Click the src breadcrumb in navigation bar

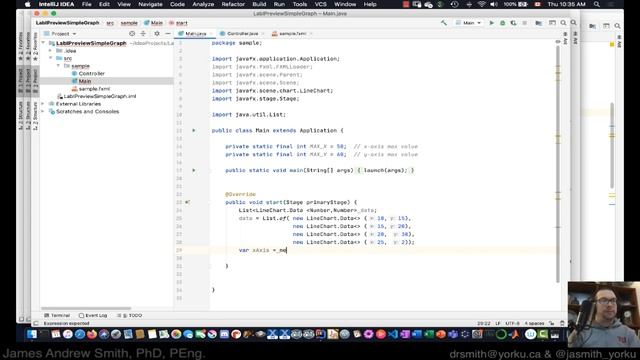[x=110, y=23]
